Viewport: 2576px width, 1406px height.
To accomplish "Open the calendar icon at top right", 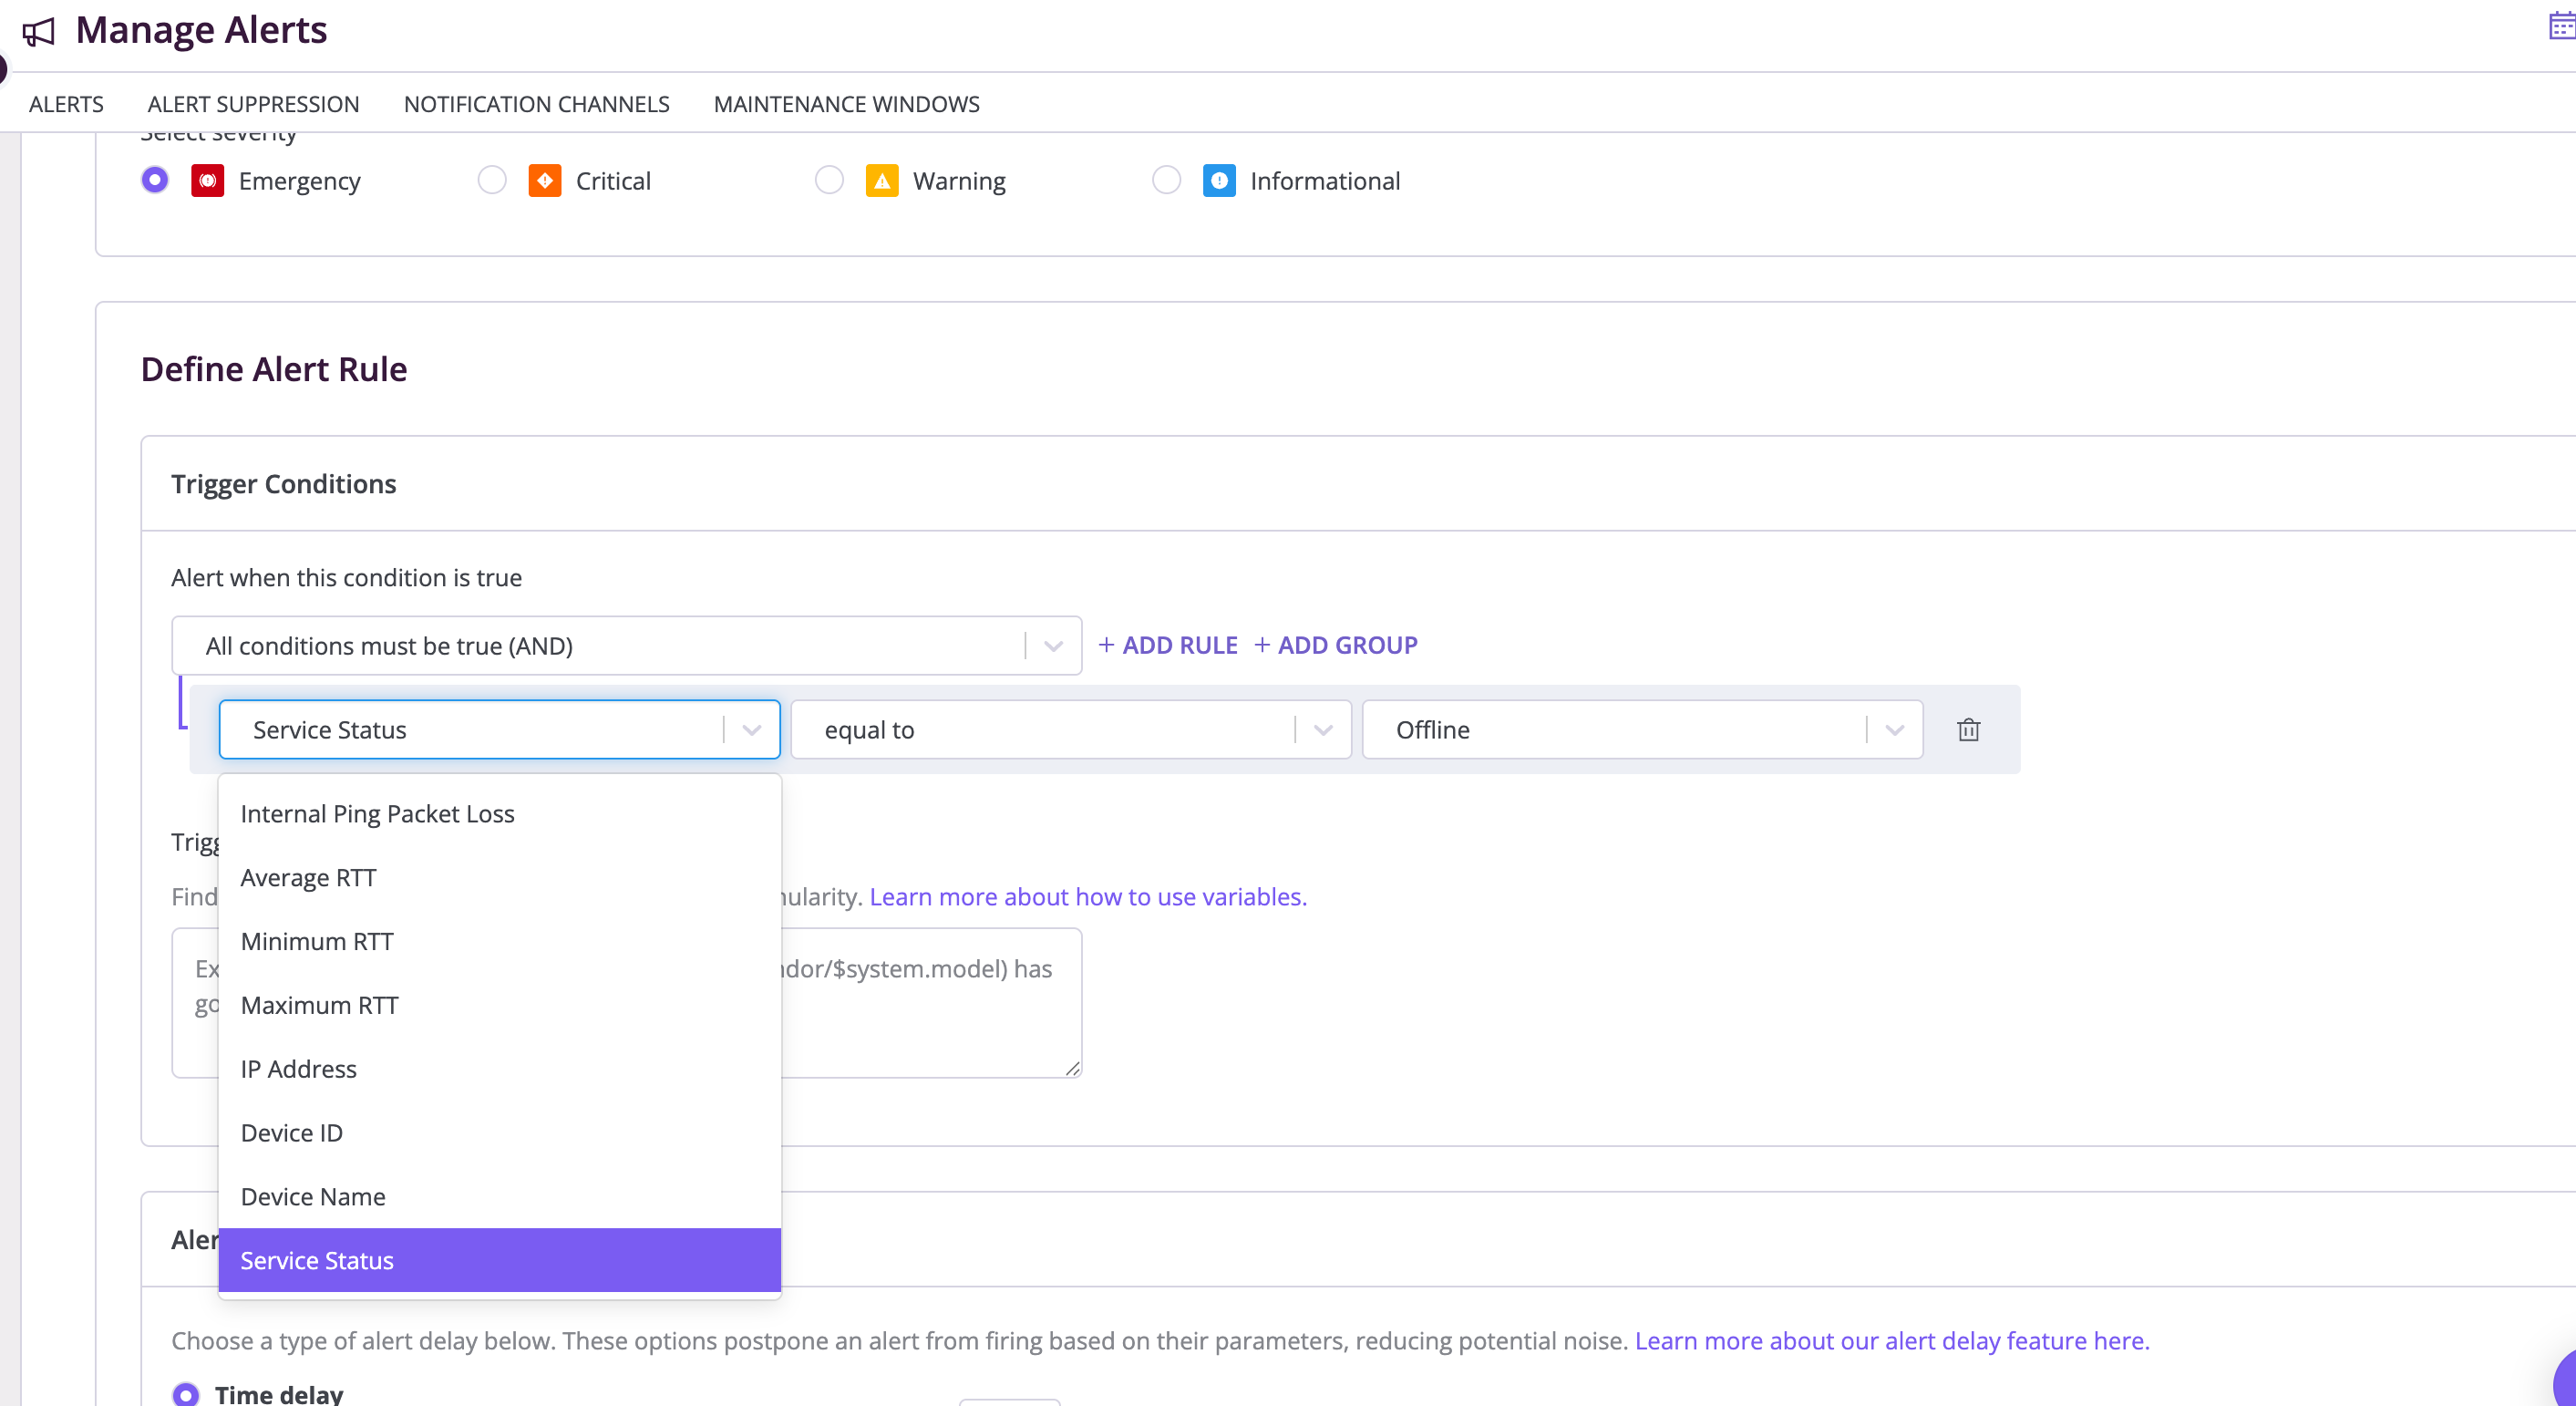I will click(x=2562, y=25).
